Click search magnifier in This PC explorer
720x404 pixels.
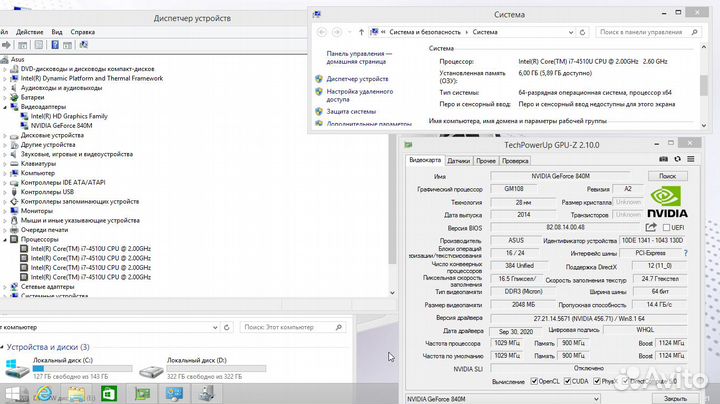[x=339, y=327]
